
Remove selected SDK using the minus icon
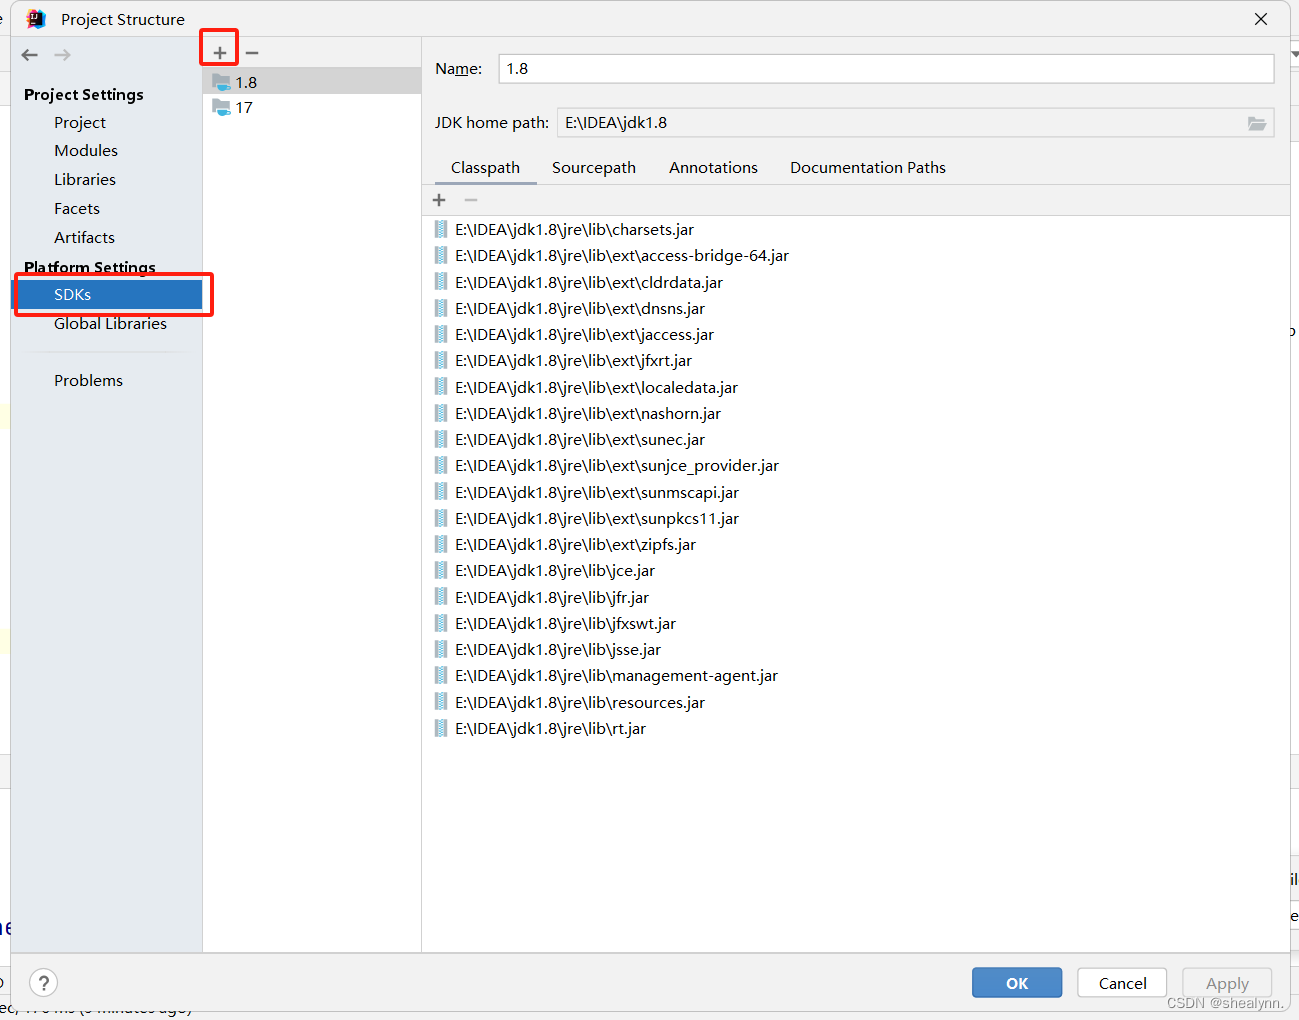pos(250,52)
